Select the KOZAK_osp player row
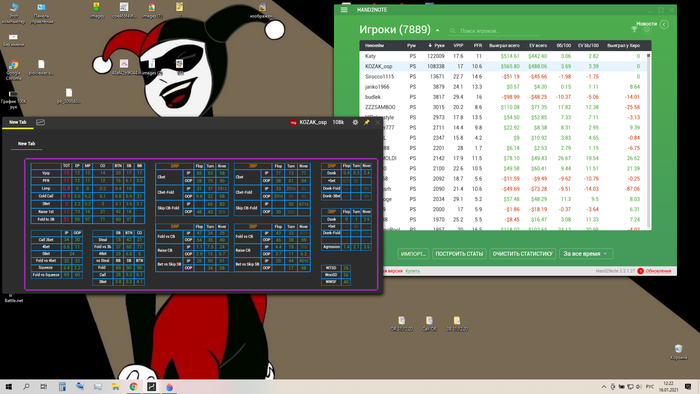 503,66
